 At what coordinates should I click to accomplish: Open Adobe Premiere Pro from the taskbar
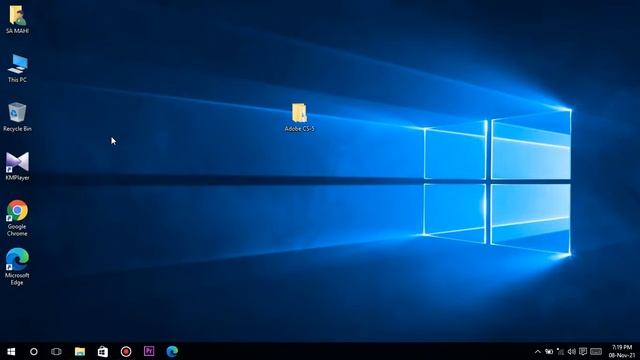[x=149, y=351]
